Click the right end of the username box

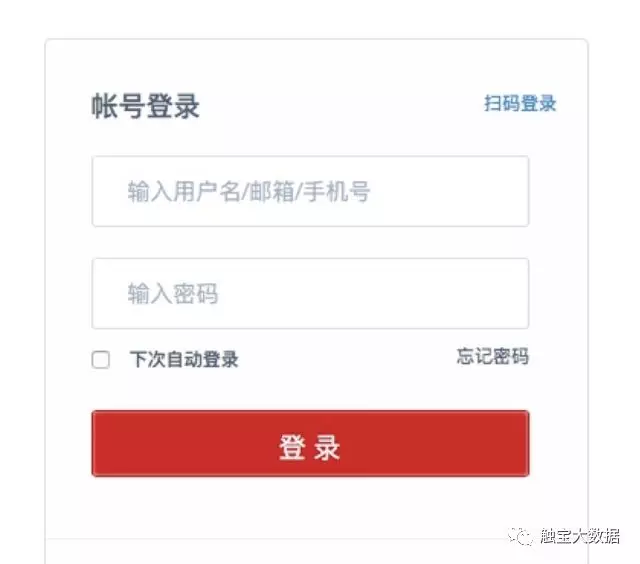point(510,191)
